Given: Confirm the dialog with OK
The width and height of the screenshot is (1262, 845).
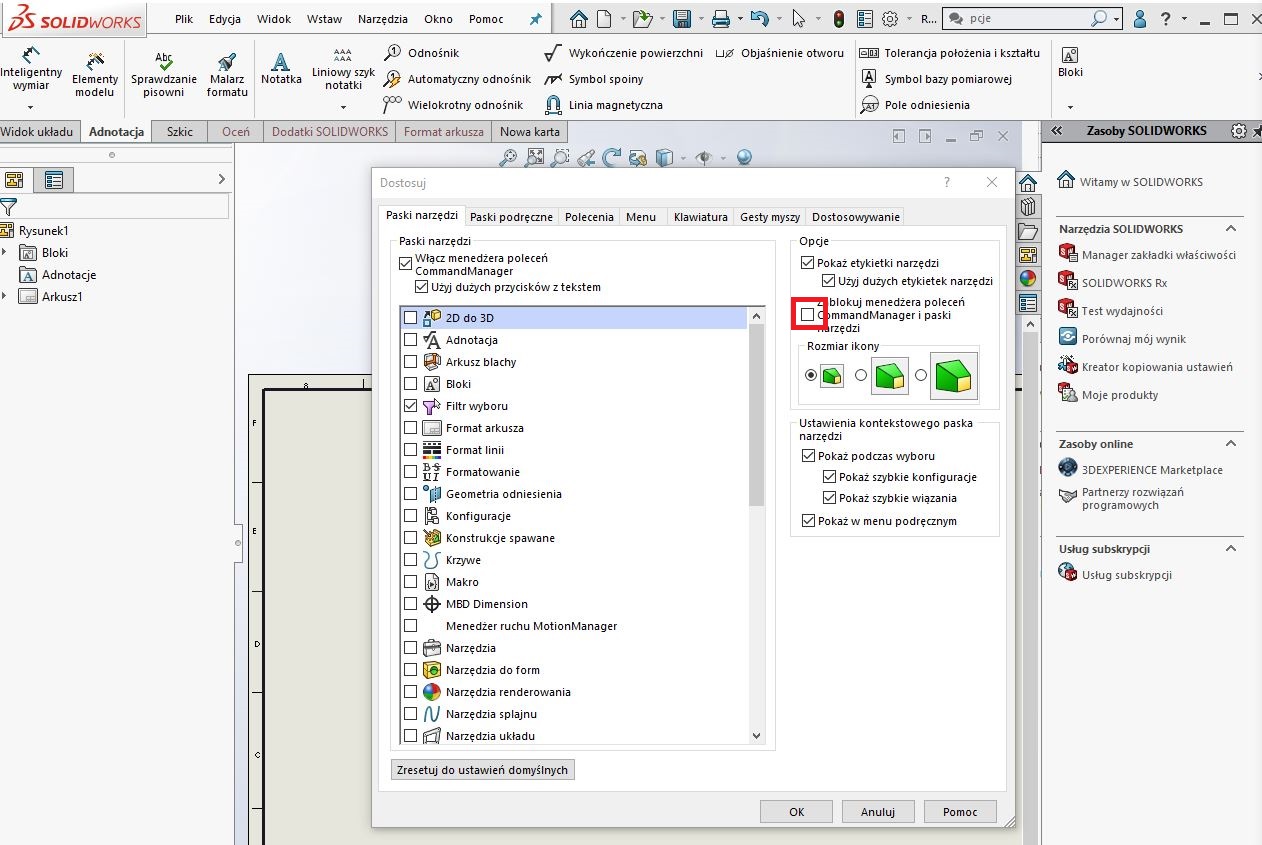Looking at the screenshot, I should [x=796, y=812].
